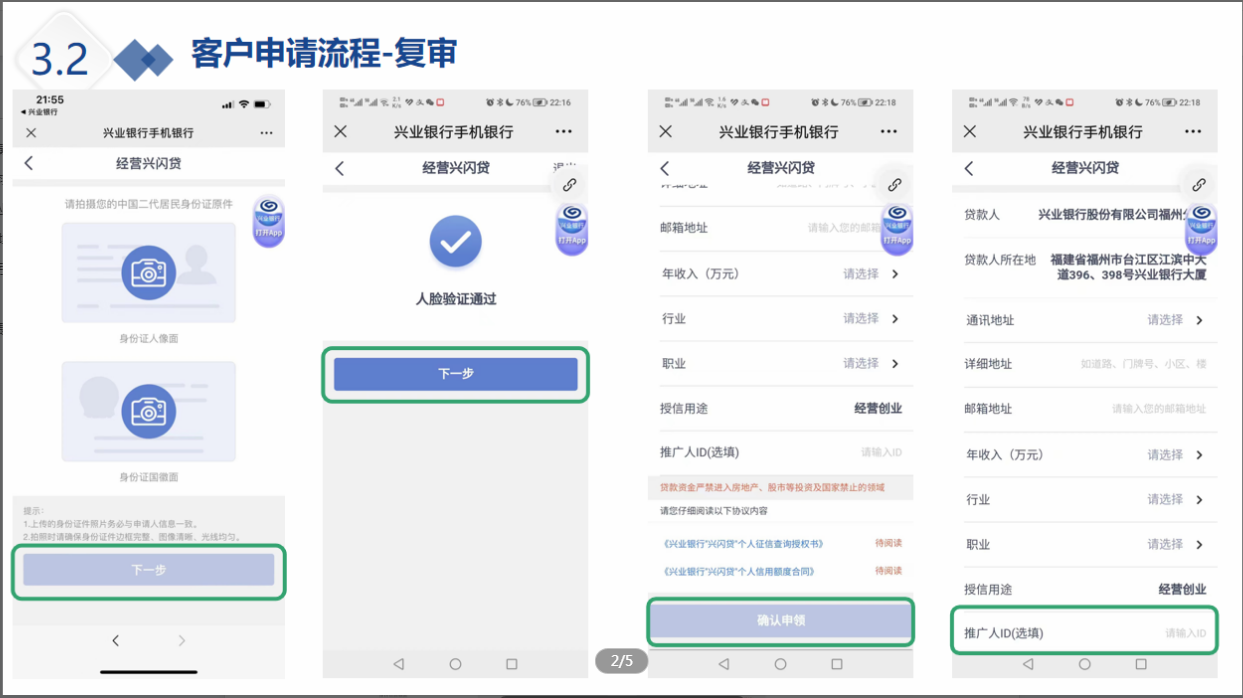Close the 确认申领 screen with X
Screen dimensions: 1243x698
point(666,132)
